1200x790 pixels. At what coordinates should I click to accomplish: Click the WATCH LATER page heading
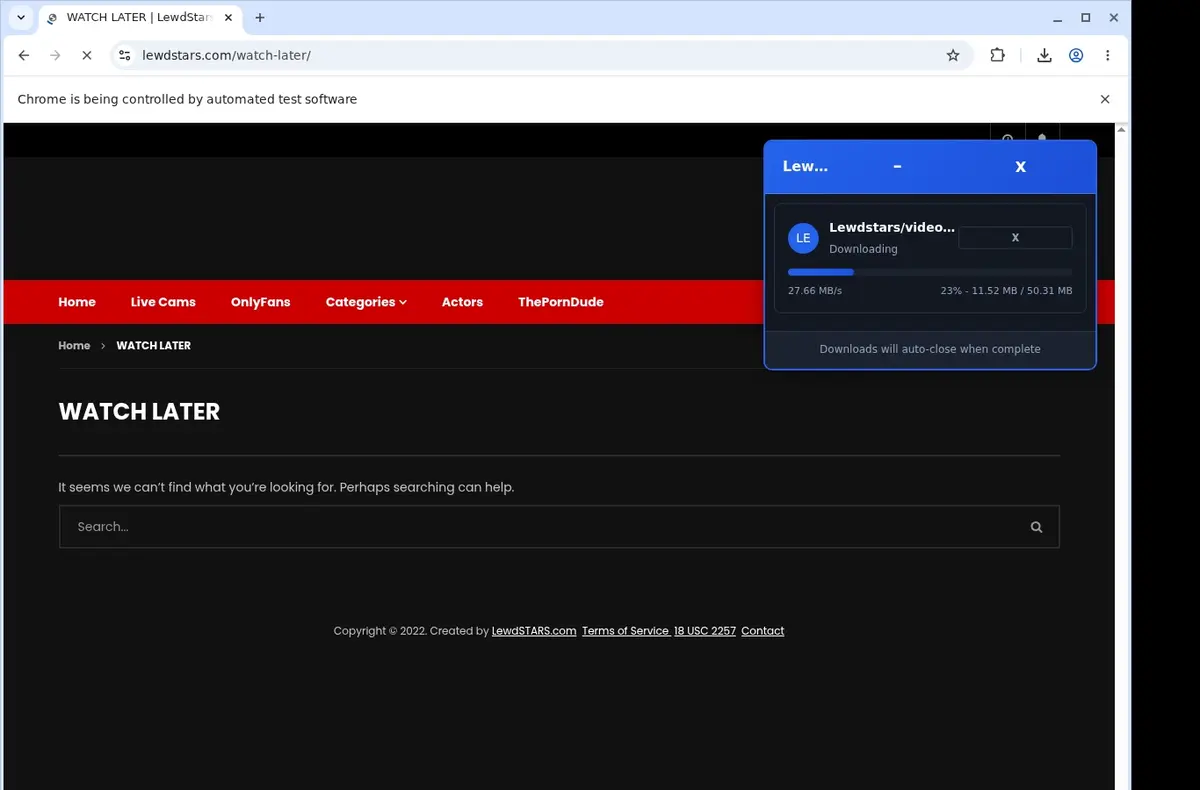pos(139,412)
